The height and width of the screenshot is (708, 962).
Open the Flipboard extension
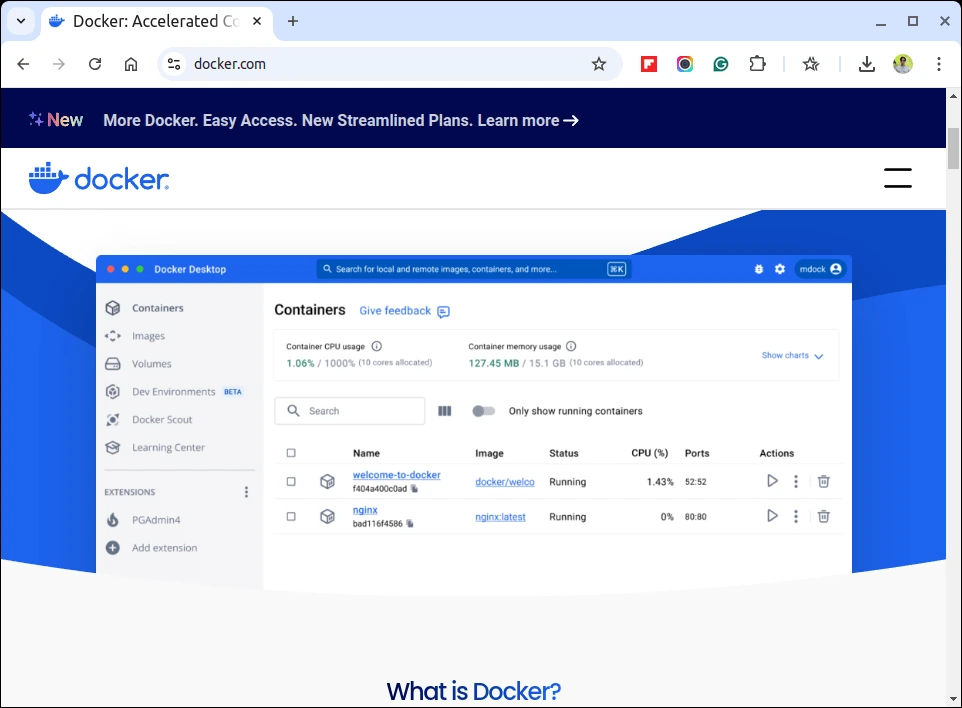point(648,64)
